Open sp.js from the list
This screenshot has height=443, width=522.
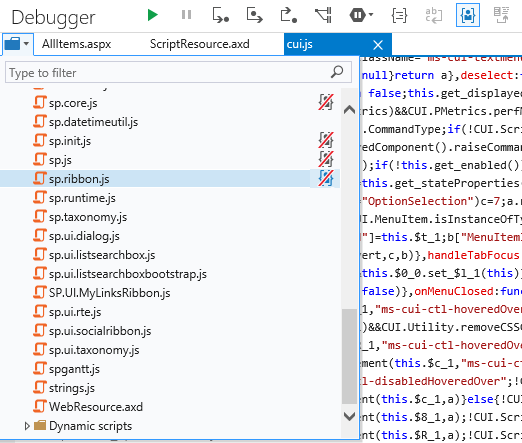click(60, 160)
